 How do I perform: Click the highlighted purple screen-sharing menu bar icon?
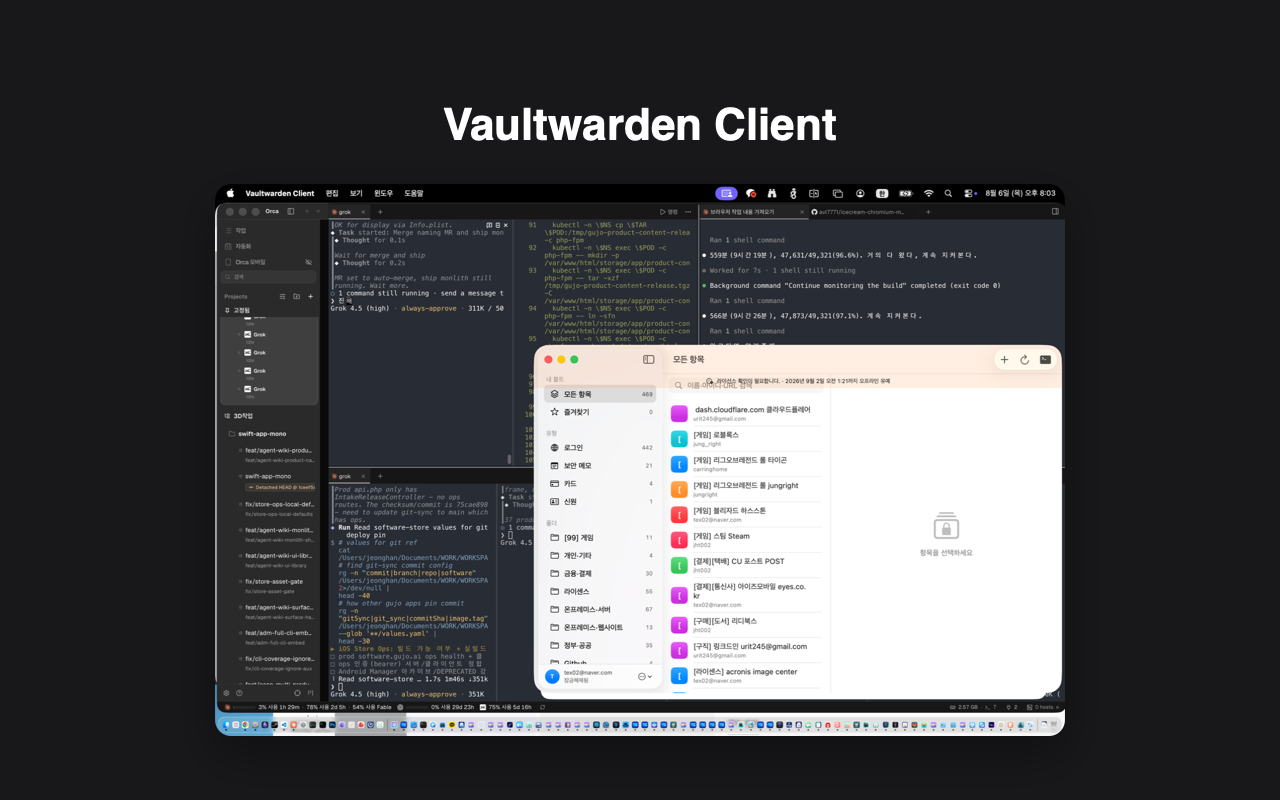click(x=726, y=193)
